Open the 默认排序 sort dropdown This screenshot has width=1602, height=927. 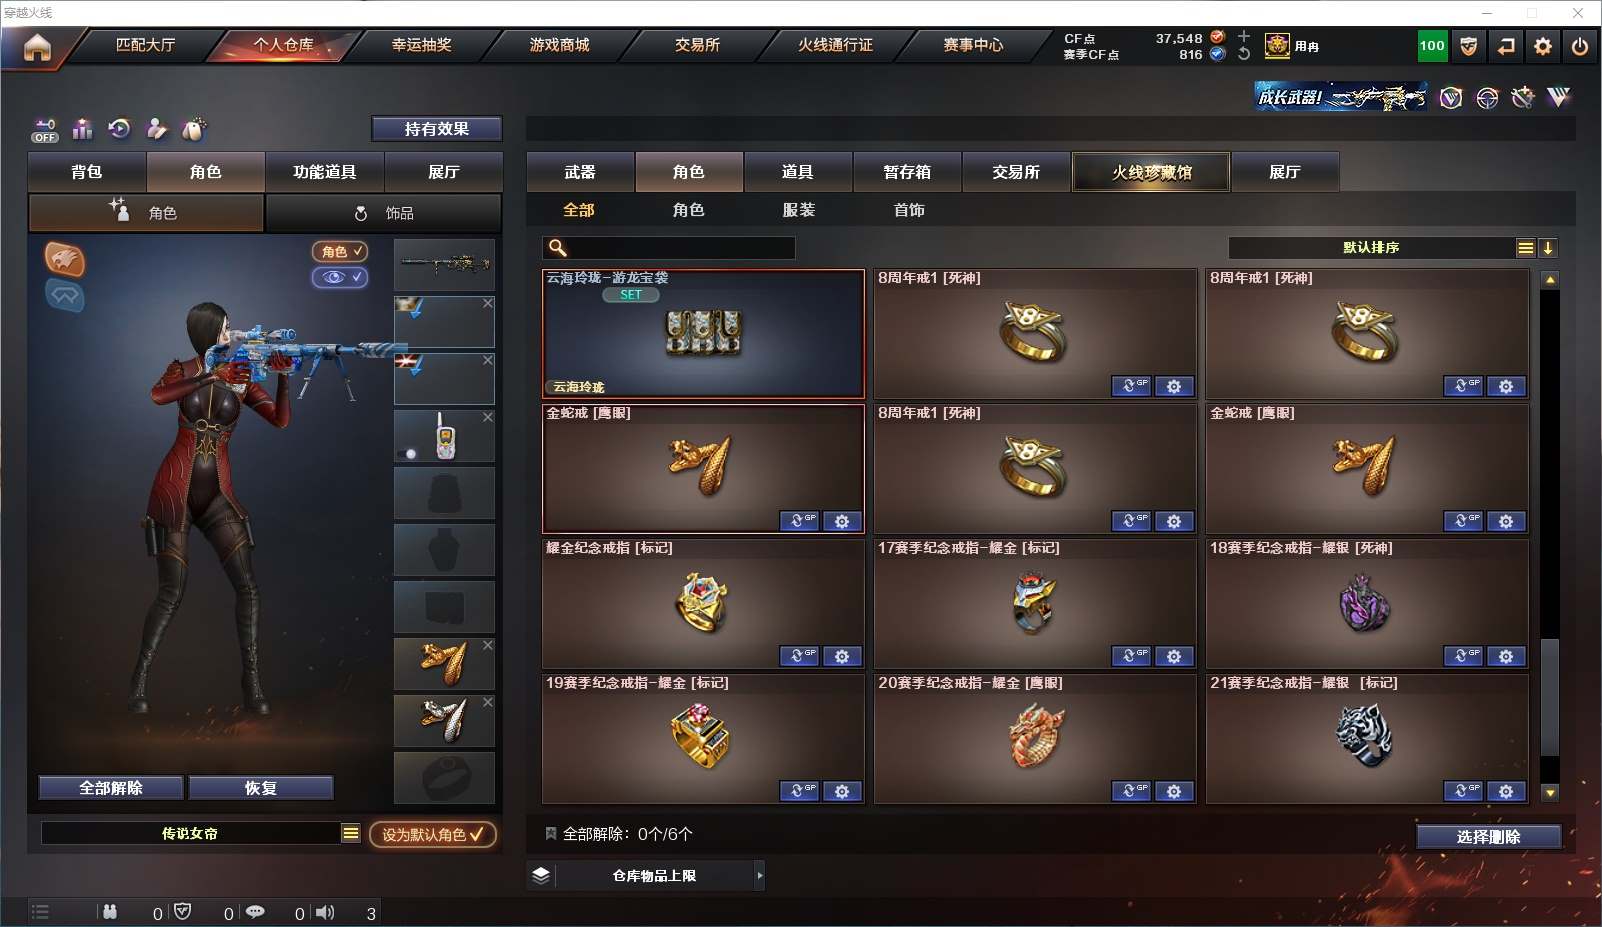click(1525, 248)
